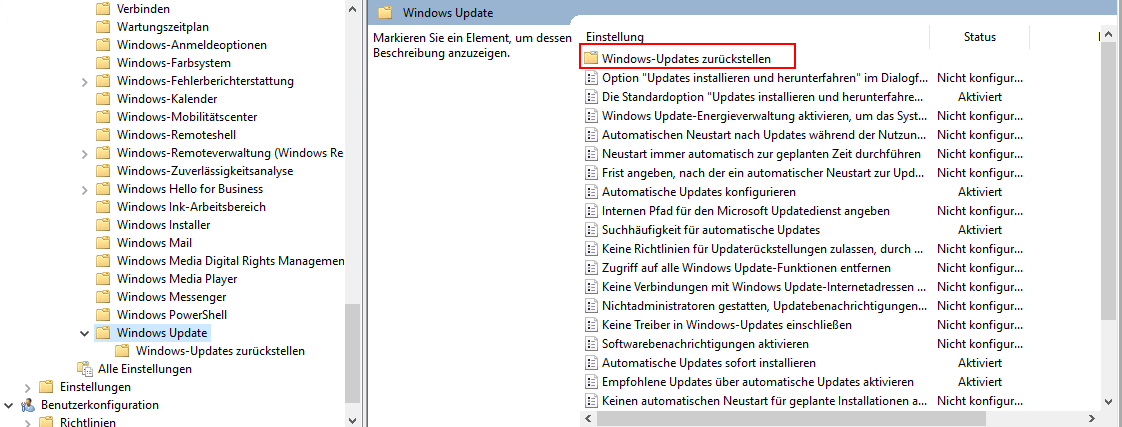This screenshot has height=427, width=1122.
Task: Click the policy icon for Softwarebenachrichtigungen aktivieren
Action: click(591, 344)
